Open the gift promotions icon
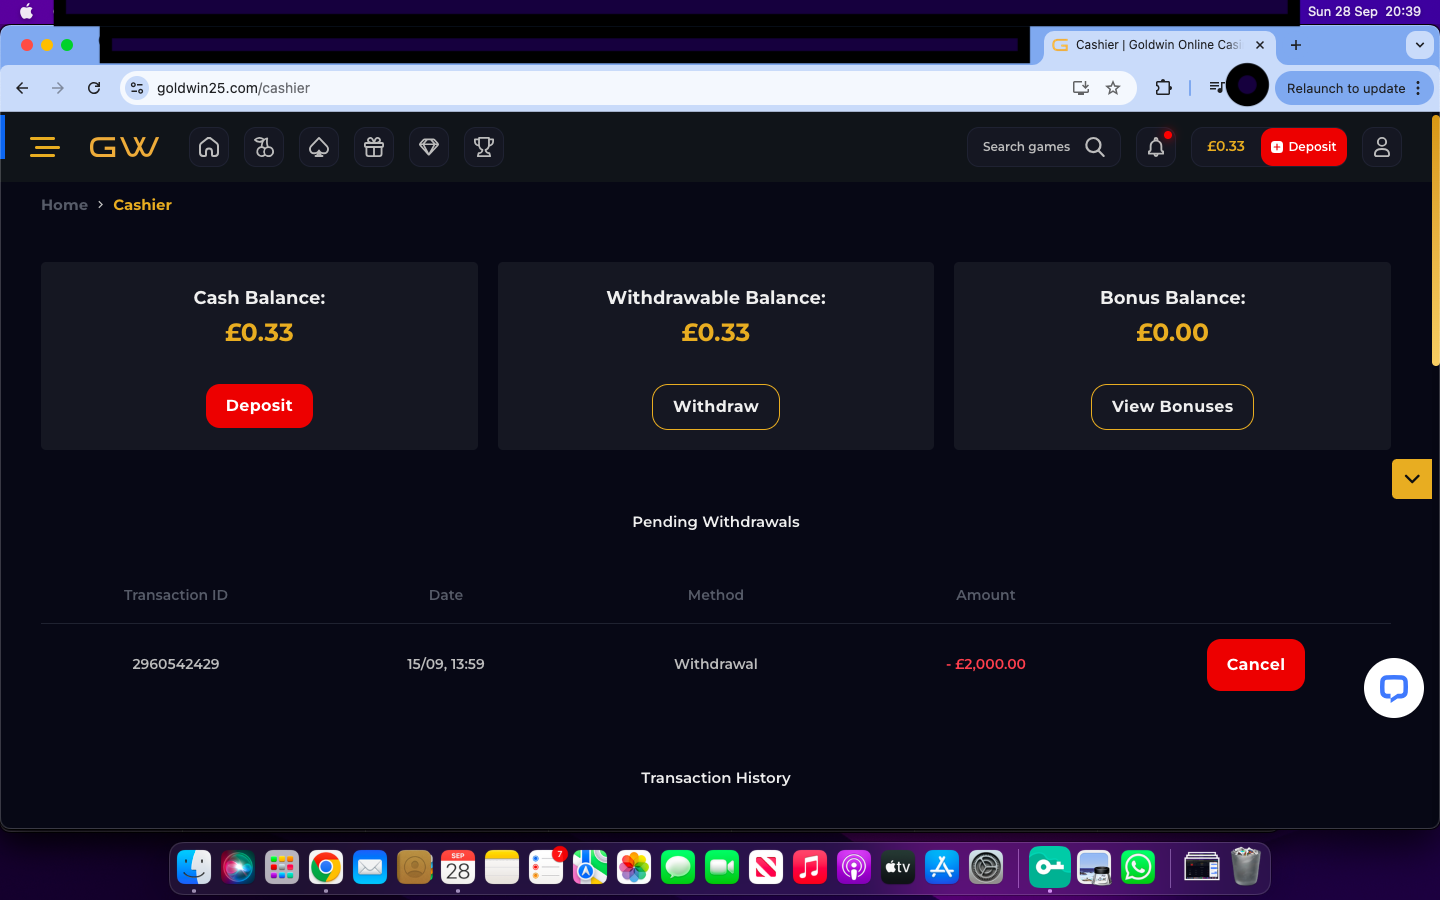Screen dimensions: 1440x900 (374, 147)
